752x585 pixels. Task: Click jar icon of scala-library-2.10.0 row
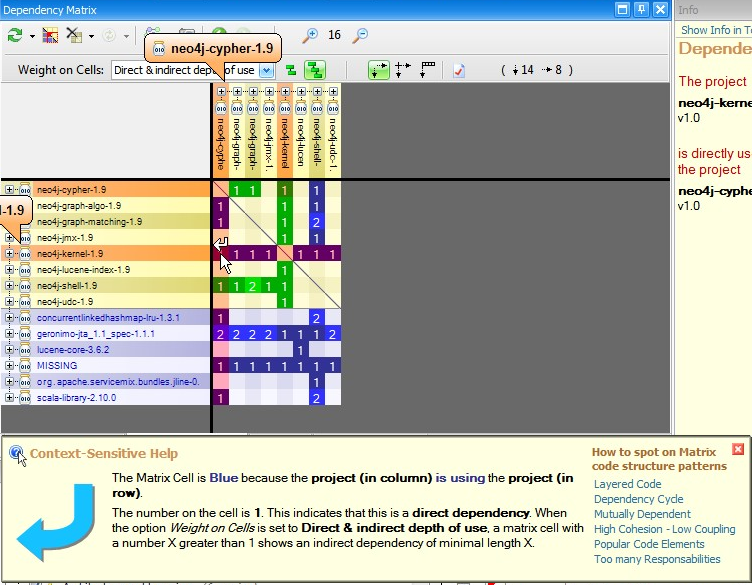25,398
